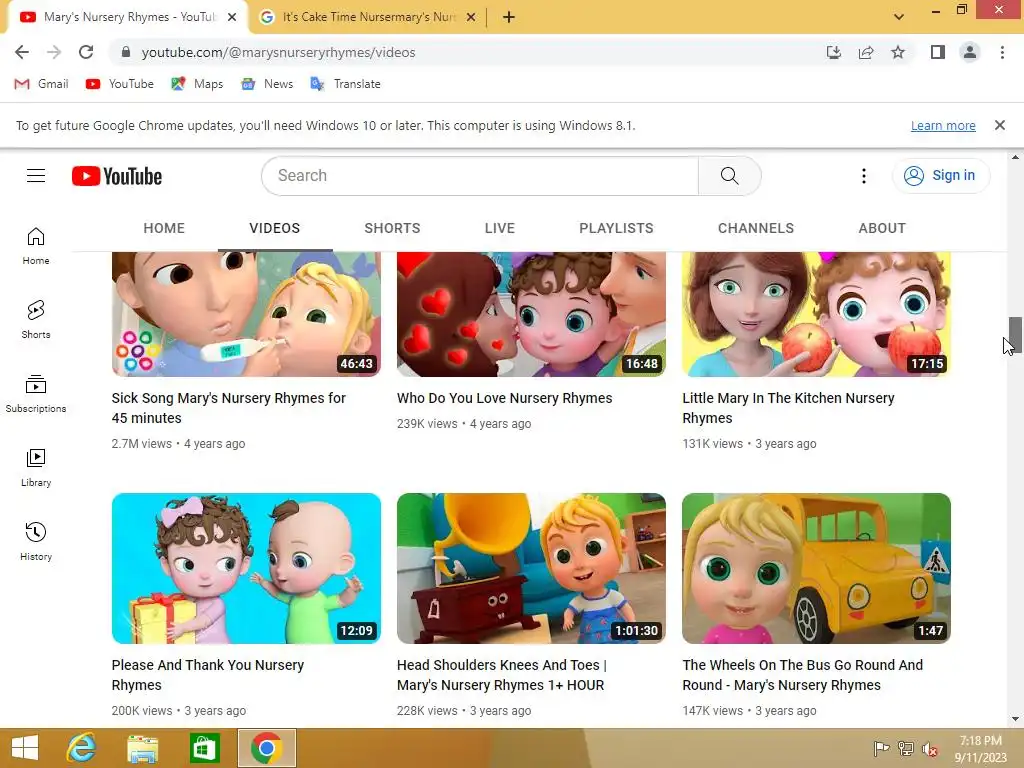Open a new browser tab
The width and height of the screenshot is (1024, 768).
click(509, 17)
